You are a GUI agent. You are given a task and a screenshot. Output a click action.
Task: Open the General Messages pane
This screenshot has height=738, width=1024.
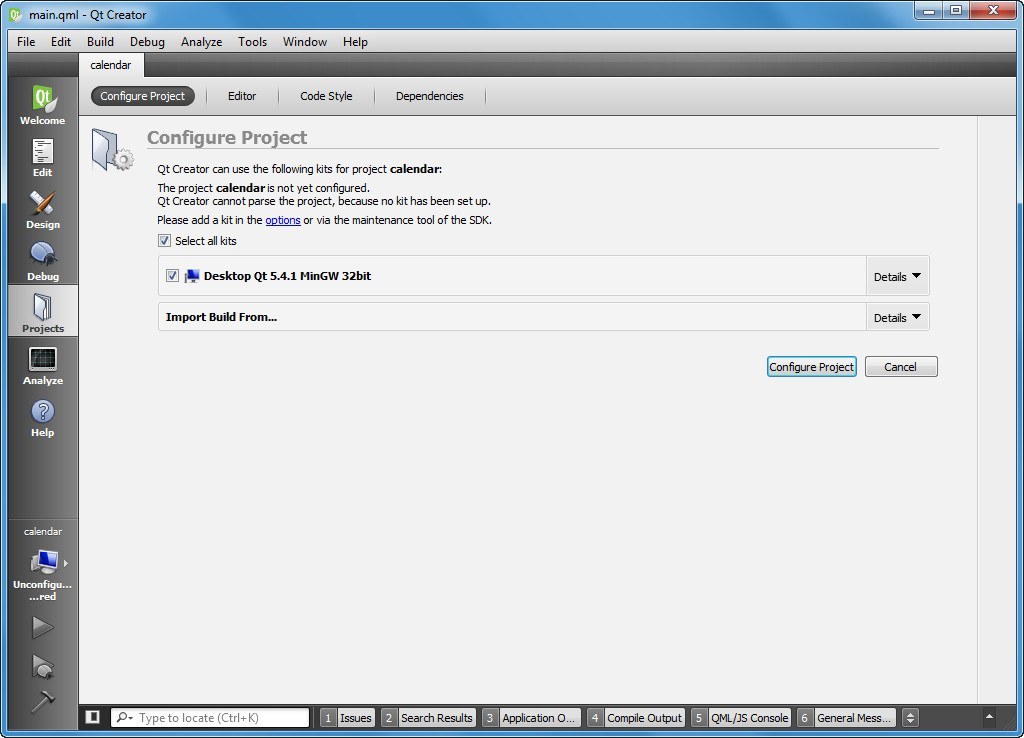coord(846,718)
